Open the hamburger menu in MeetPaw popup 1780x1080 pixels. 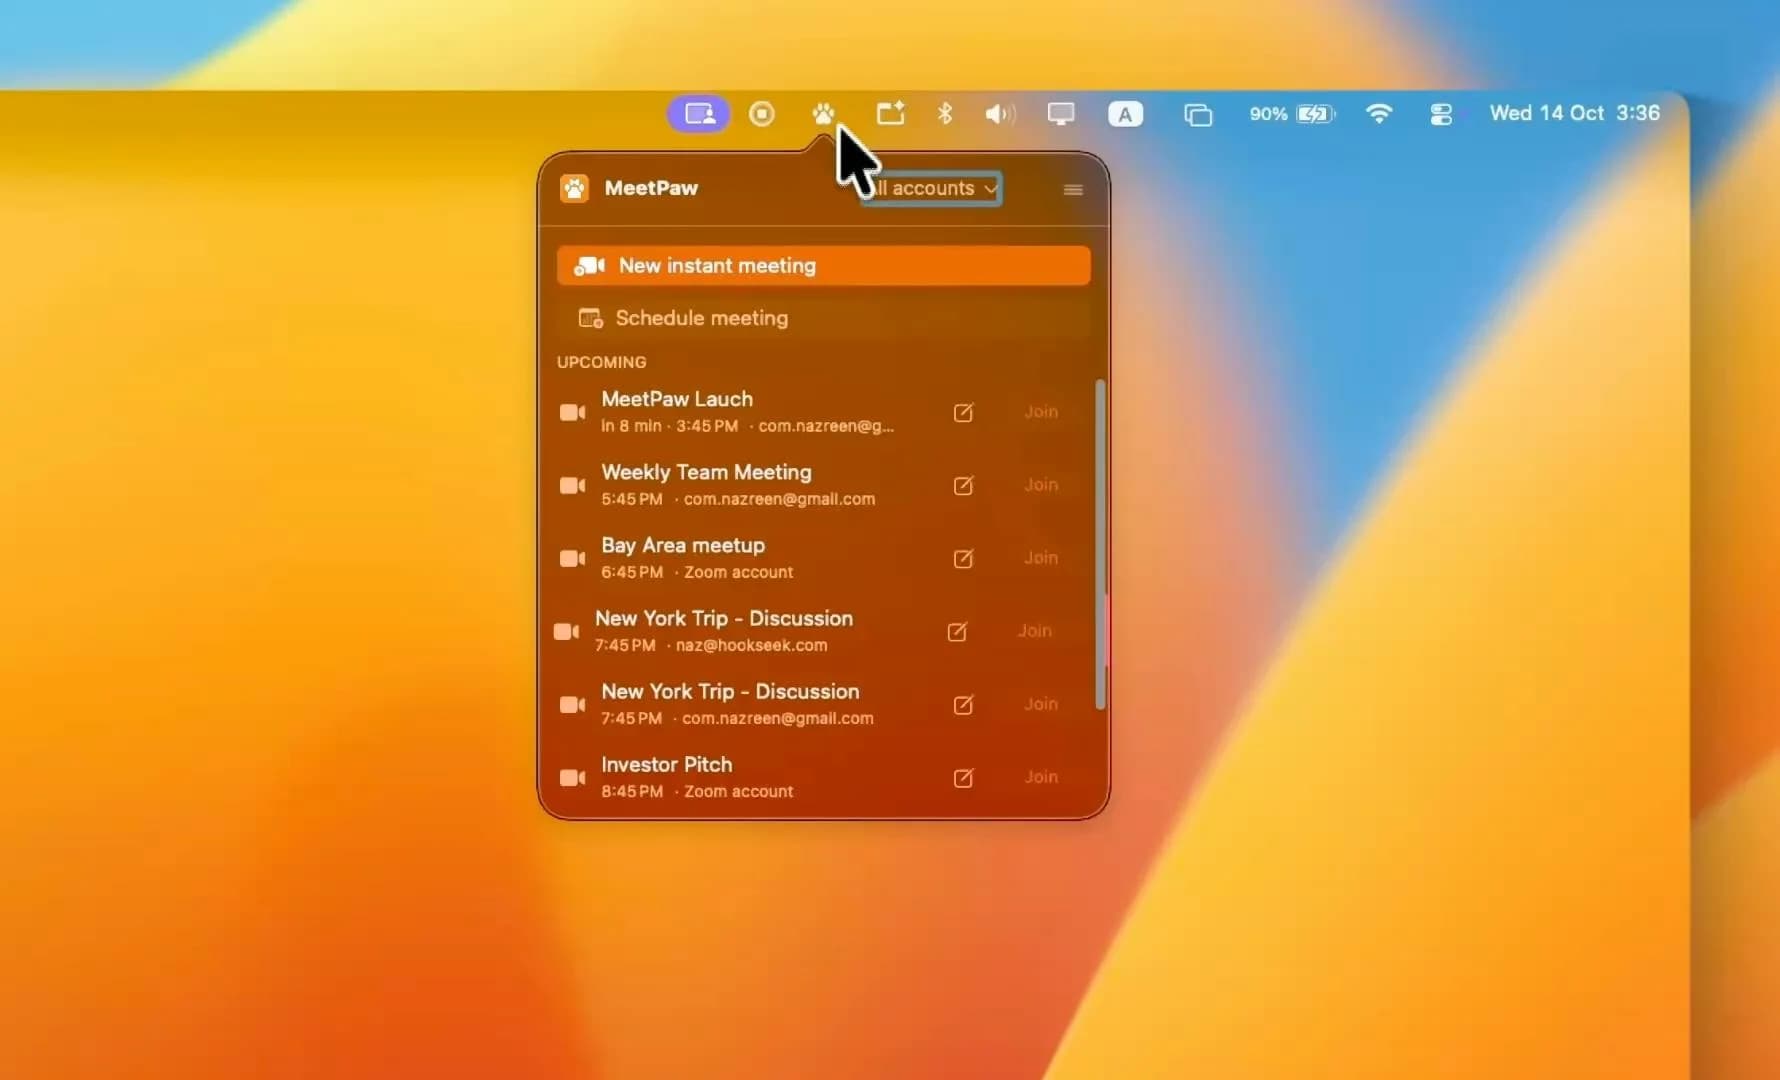point(1073,189)
